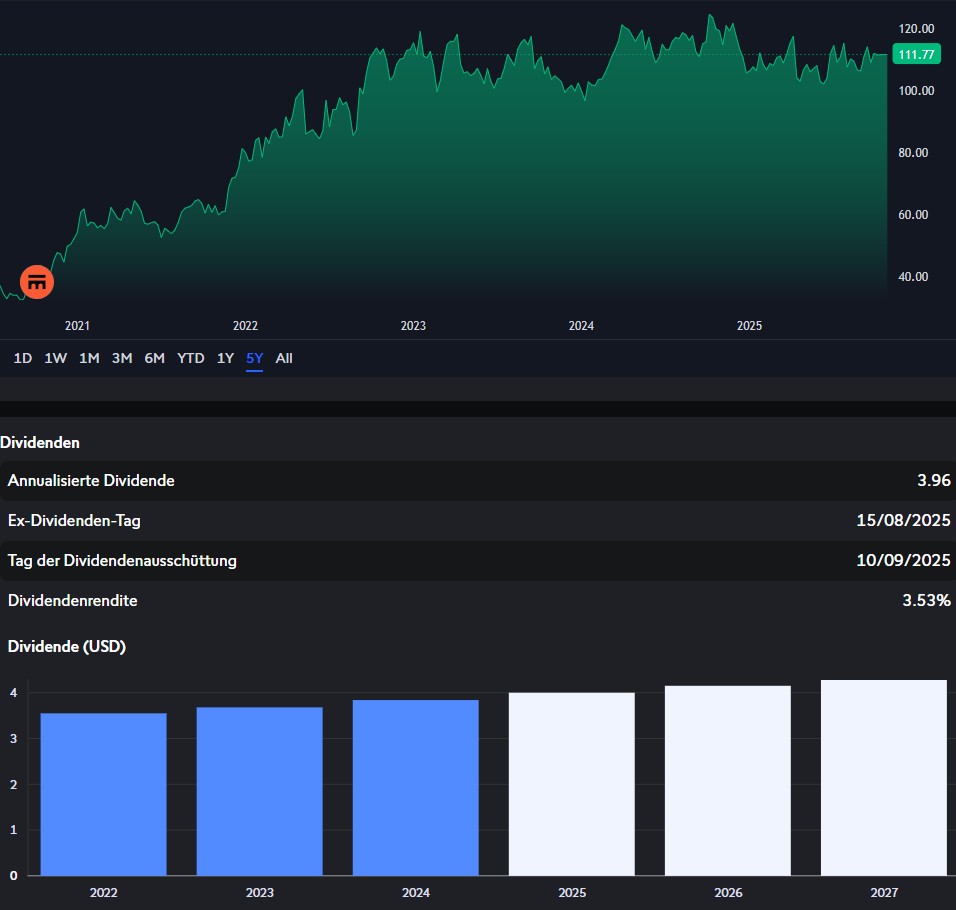Select the active 5Y range tab
956x910 pixels.
(254, 358)
